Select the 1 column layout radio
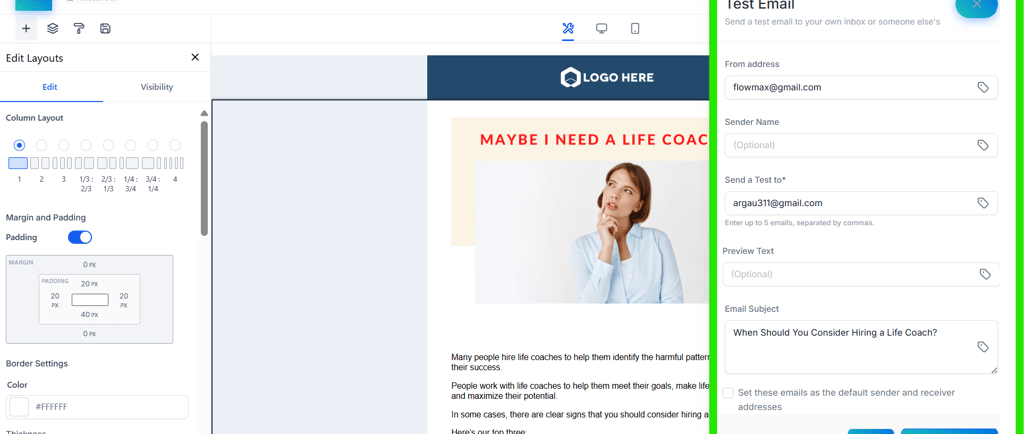 [x=20, y=145]
